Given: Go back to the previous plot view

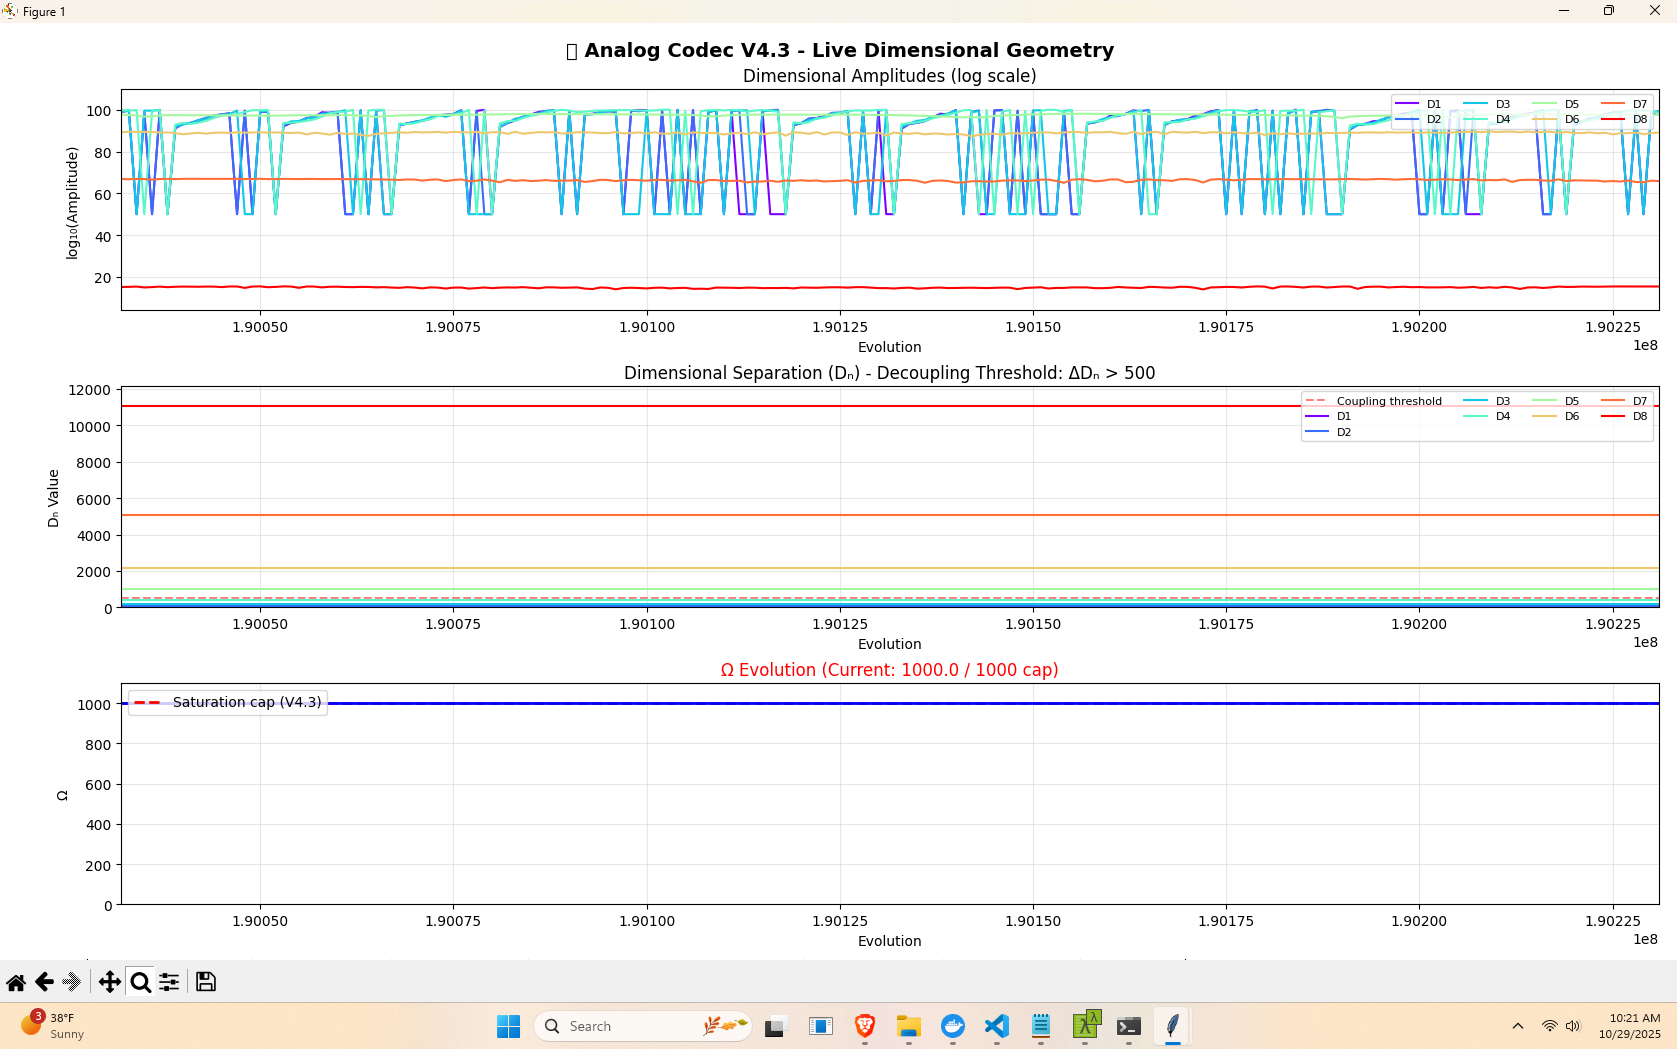Looking at the screenshot, I should [x=44, y=982].
